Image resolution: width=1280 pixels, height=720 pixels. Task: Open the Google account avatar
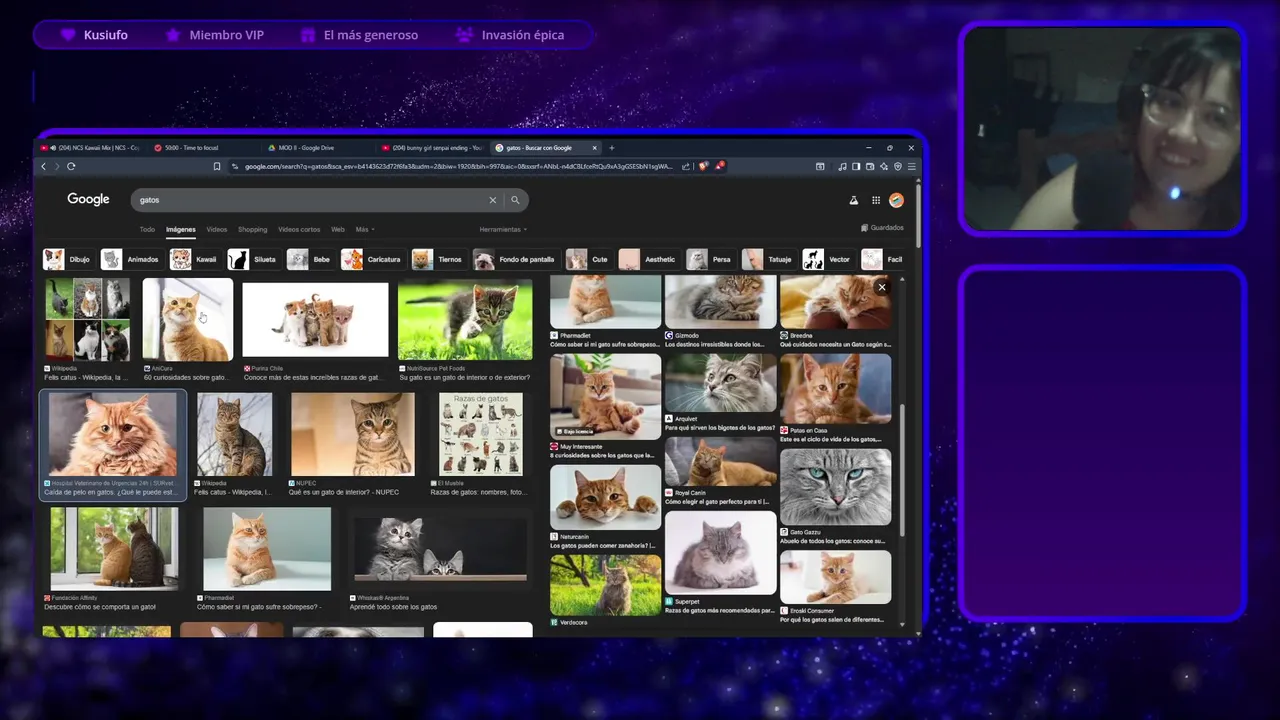(896, 200)
